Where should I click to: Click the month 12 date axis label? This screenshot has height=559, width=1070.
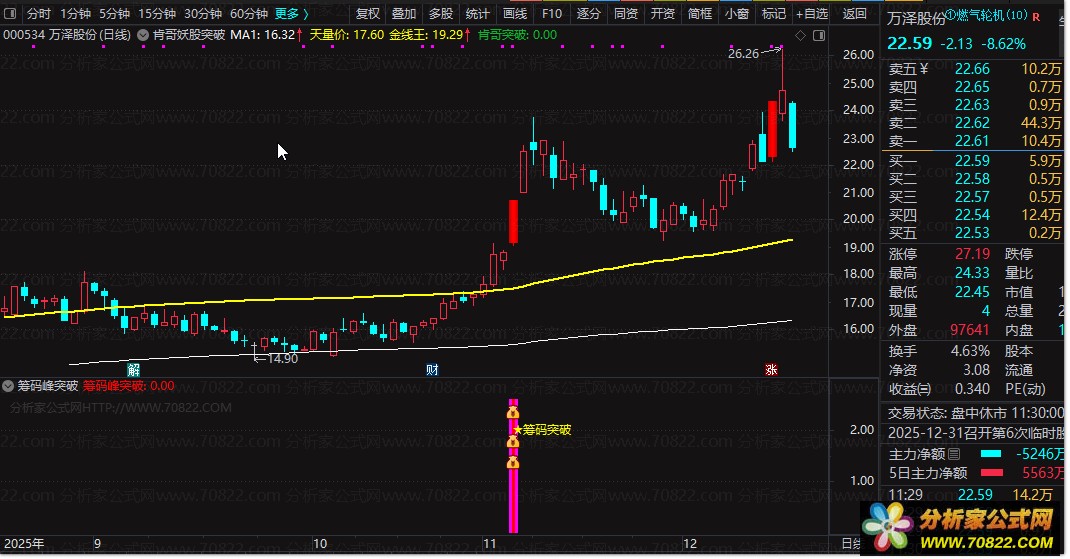690,544
